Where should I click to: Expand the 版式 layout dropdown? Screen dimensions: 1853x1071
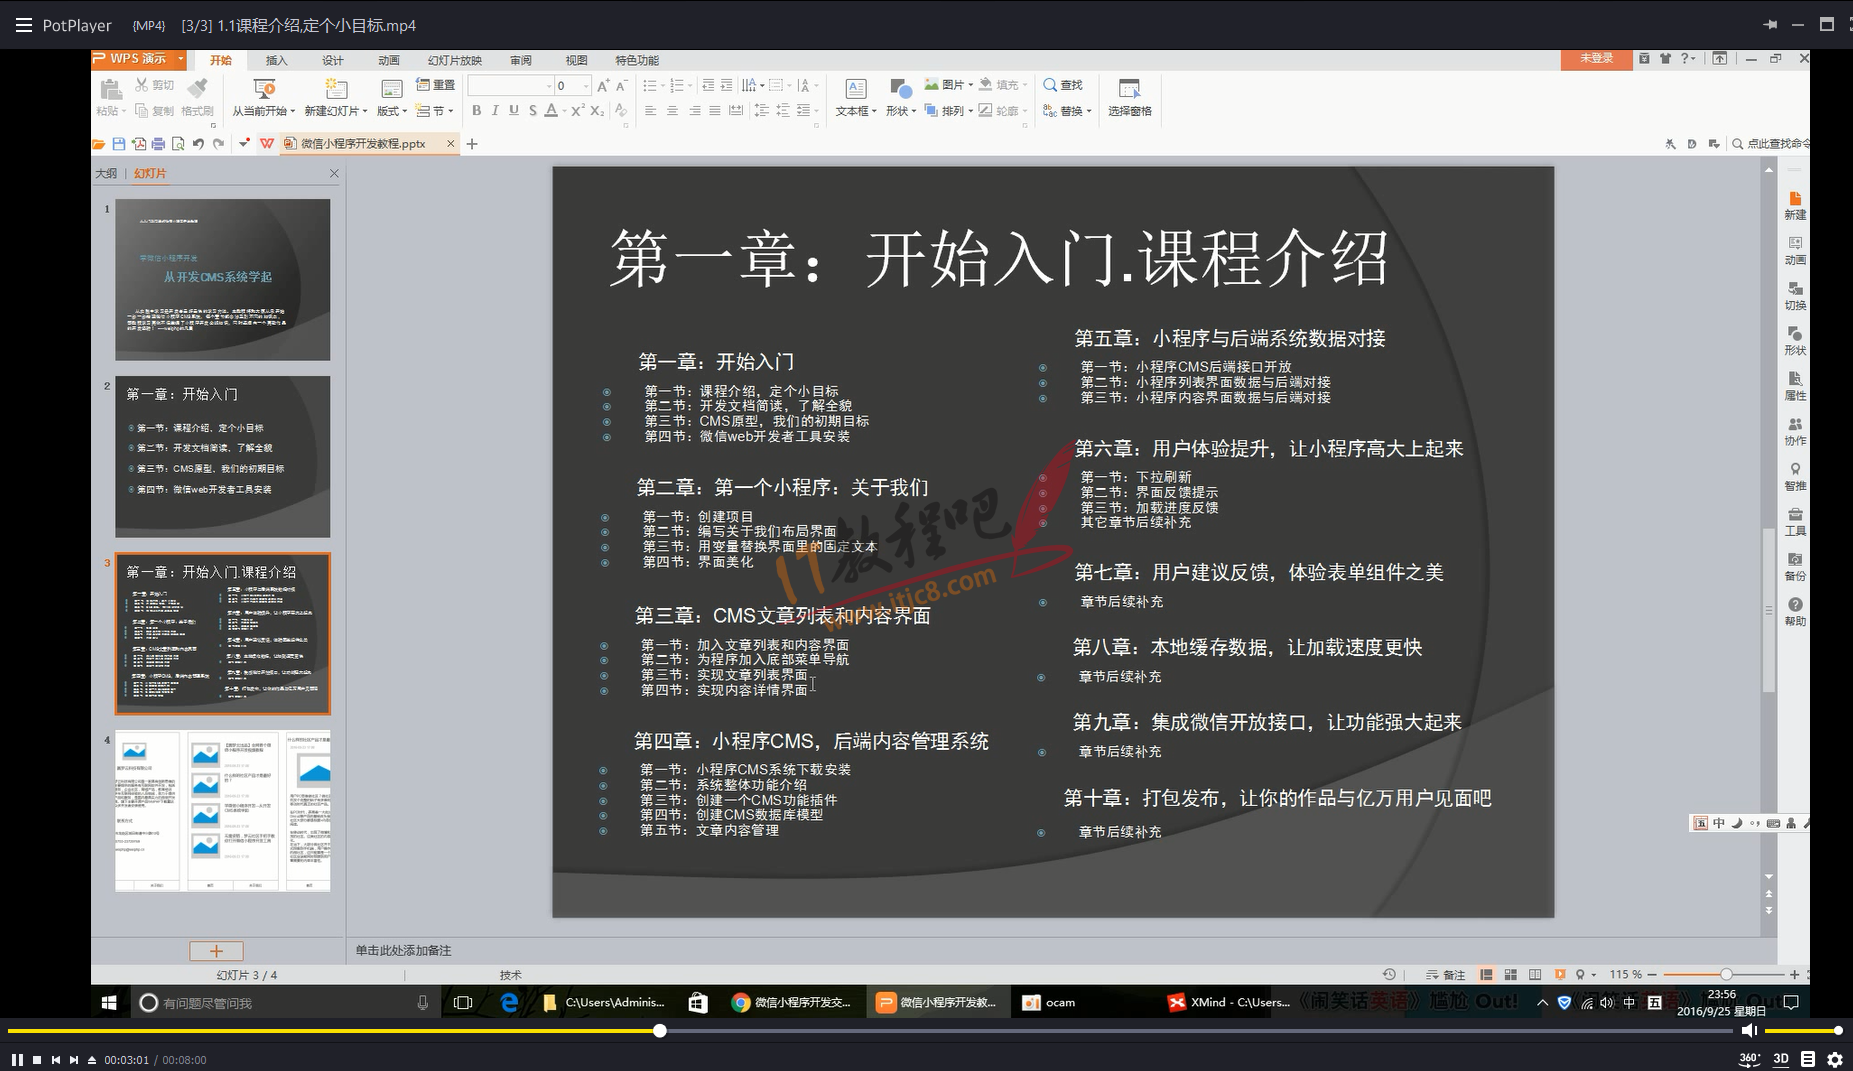tap(392, 110)
